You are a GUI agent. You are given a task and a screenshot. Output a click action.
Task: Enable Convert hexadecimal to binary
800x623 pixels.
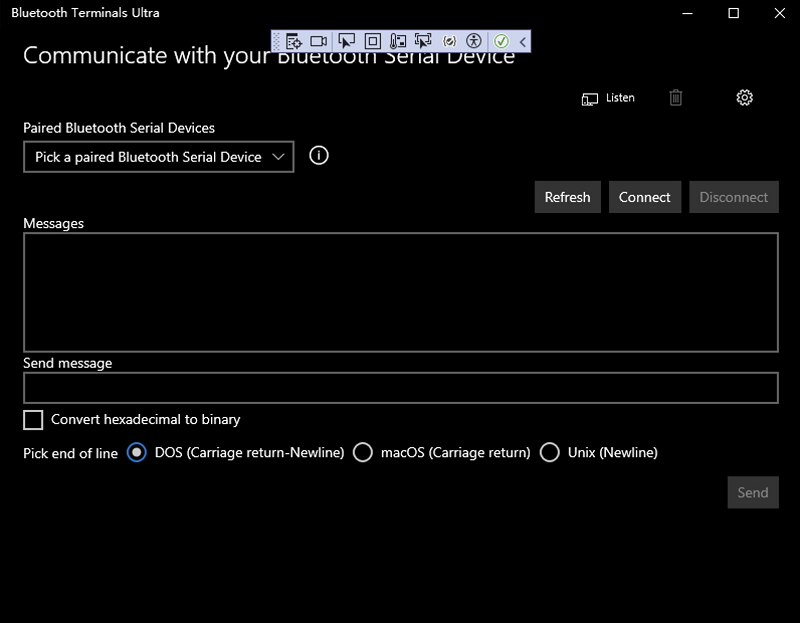coord(33,419)
